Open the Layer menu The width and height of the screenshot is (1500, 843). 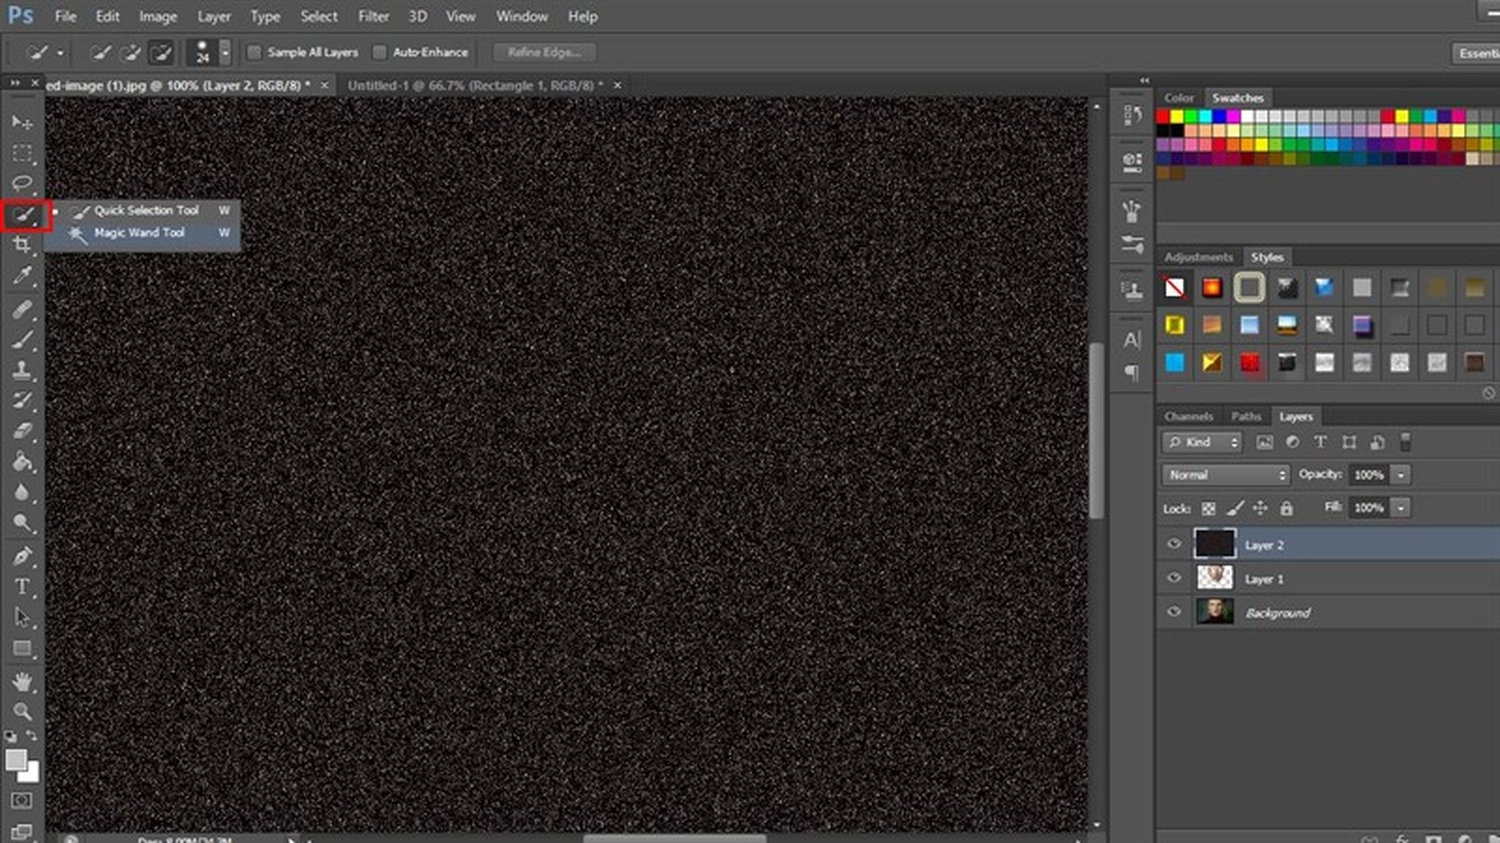213,16
